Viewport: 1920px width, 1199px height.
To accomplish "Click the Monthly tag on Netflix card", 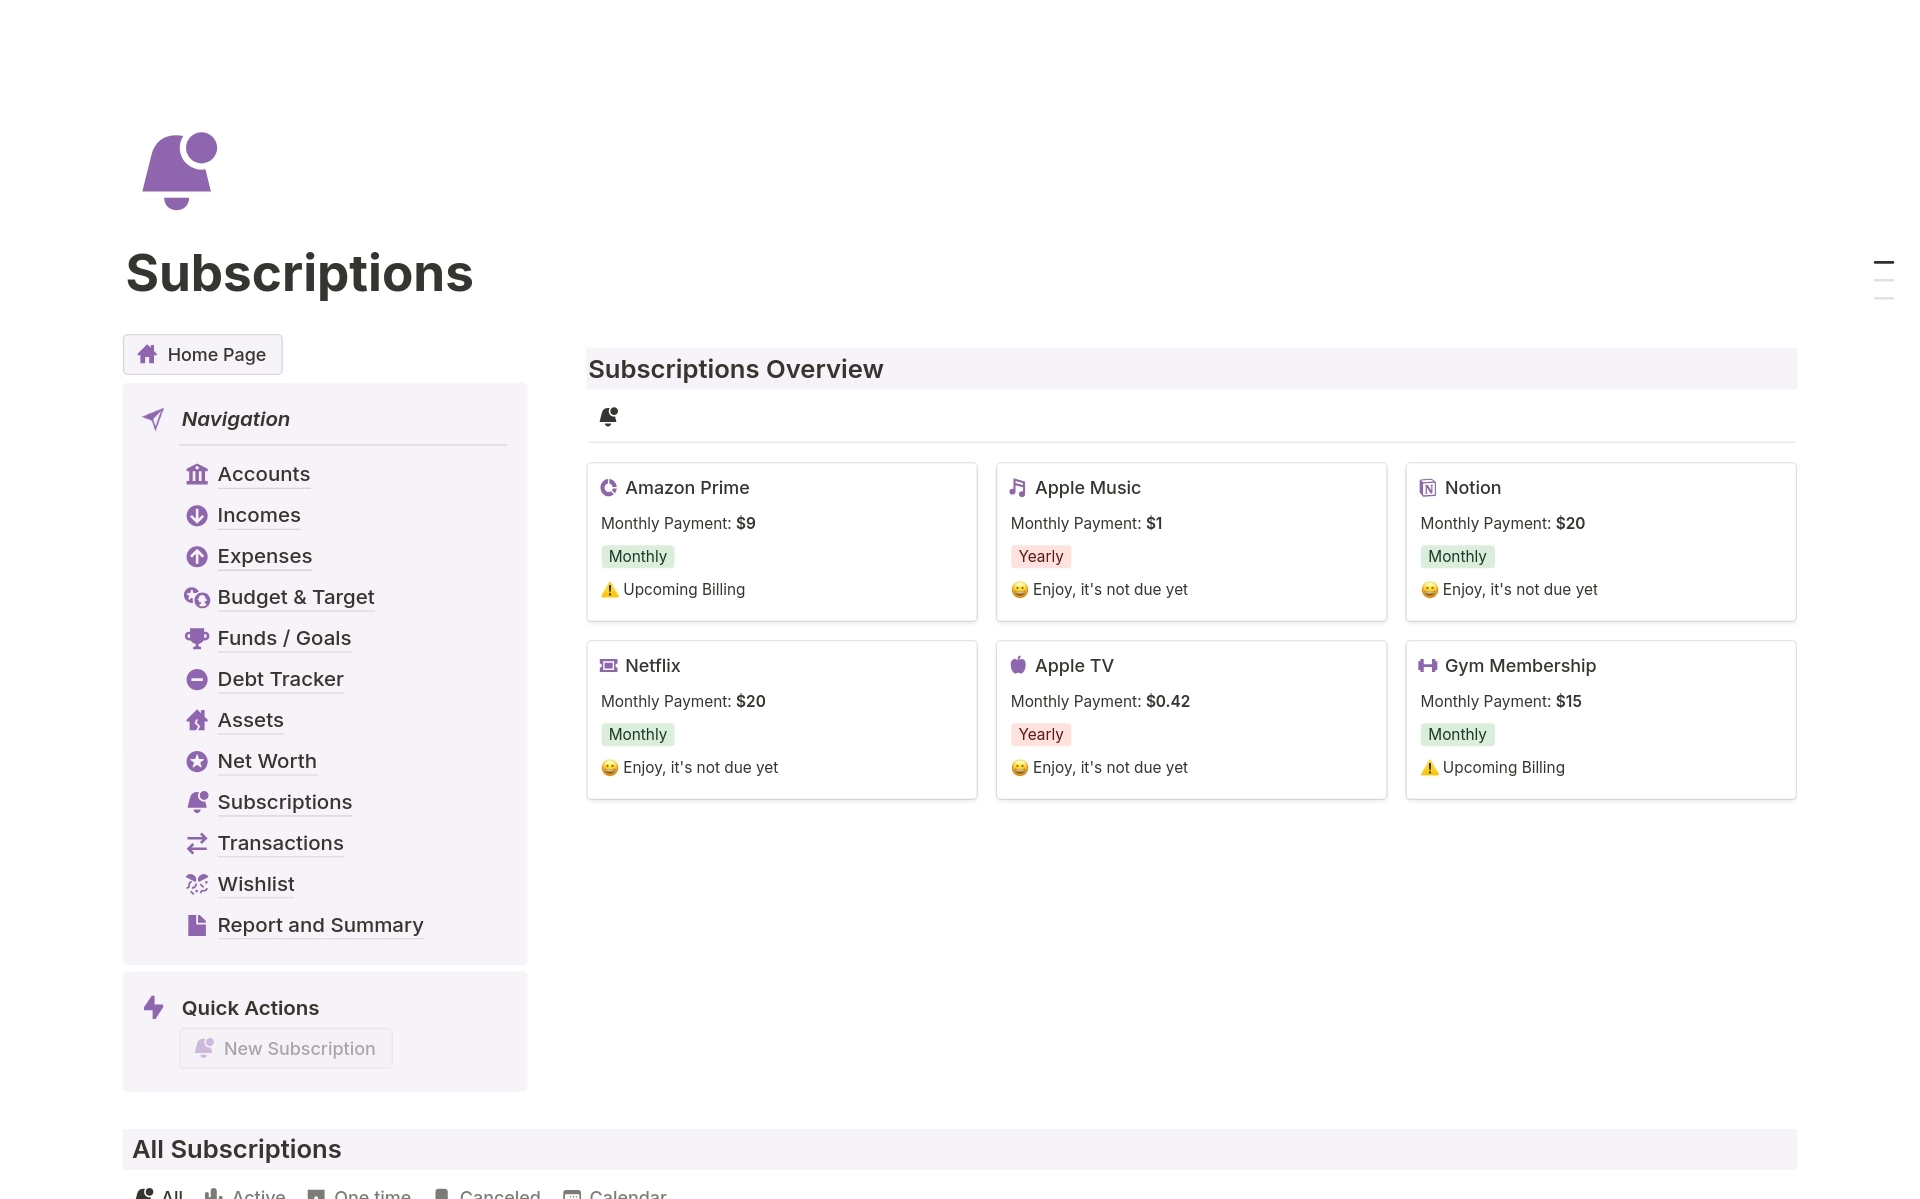I will 638,734.
